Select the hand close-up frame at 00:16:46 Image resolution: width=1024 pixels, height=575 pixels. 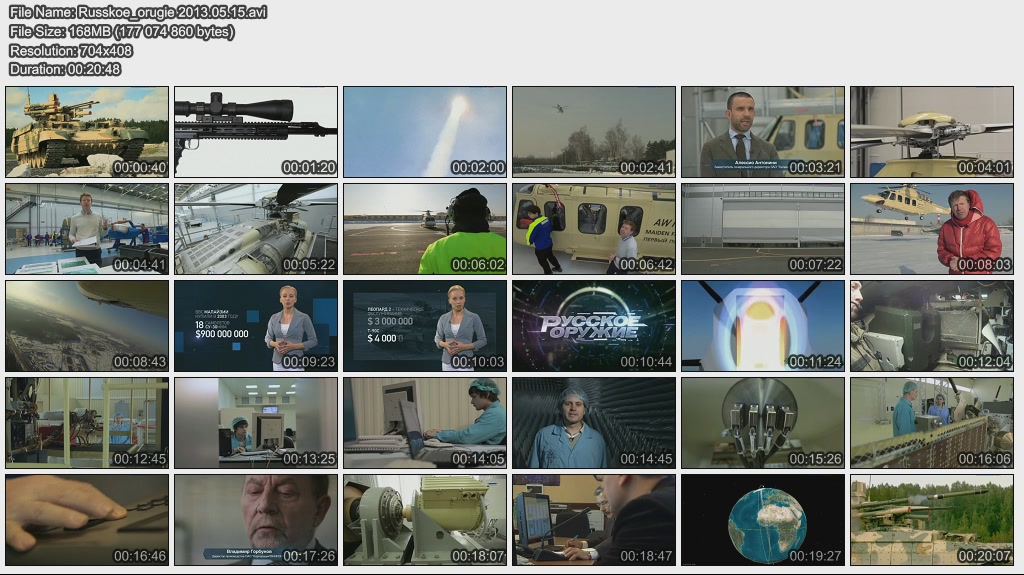coord(87,520)
